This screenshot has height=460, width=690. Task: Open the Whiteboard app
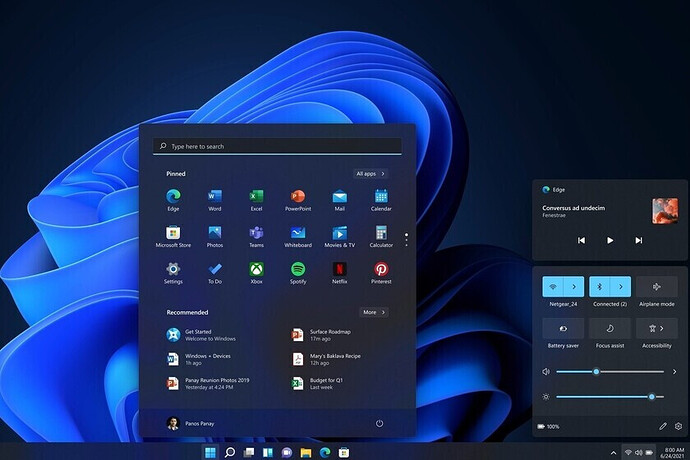[298, 236]
